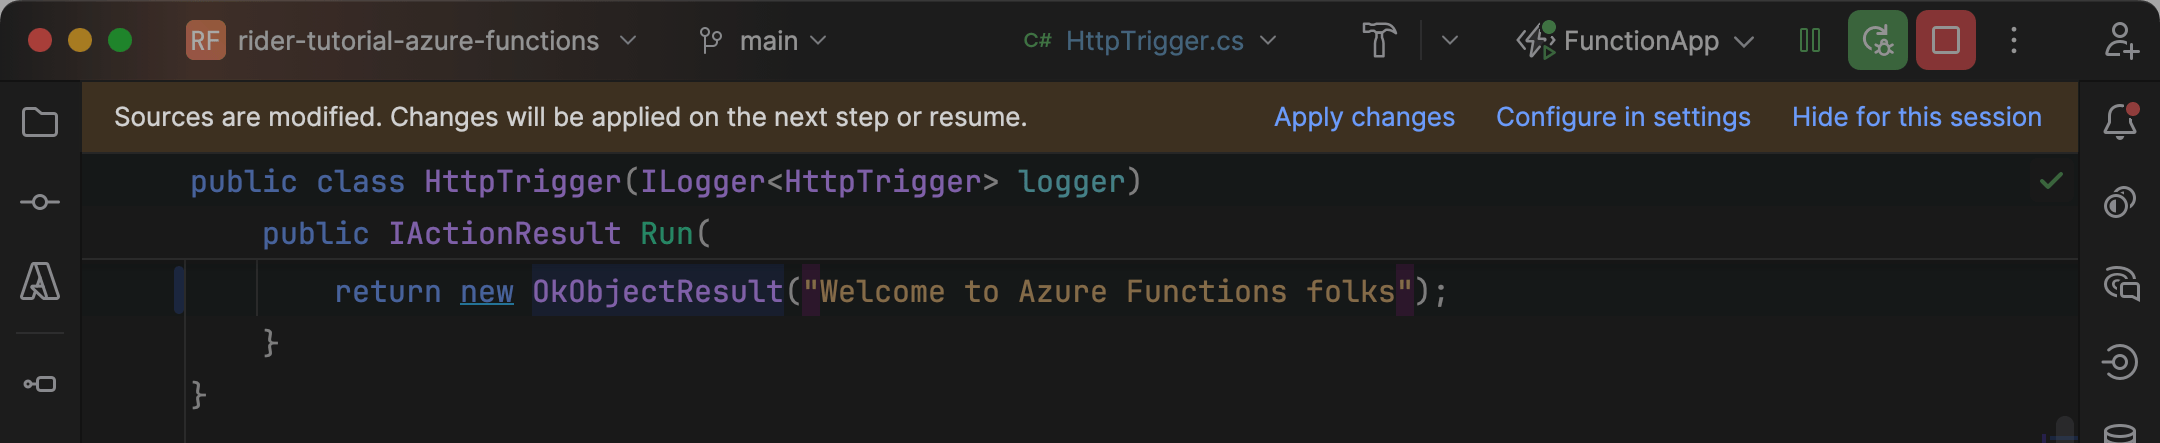Click Hide for this session

(1916, 117)
